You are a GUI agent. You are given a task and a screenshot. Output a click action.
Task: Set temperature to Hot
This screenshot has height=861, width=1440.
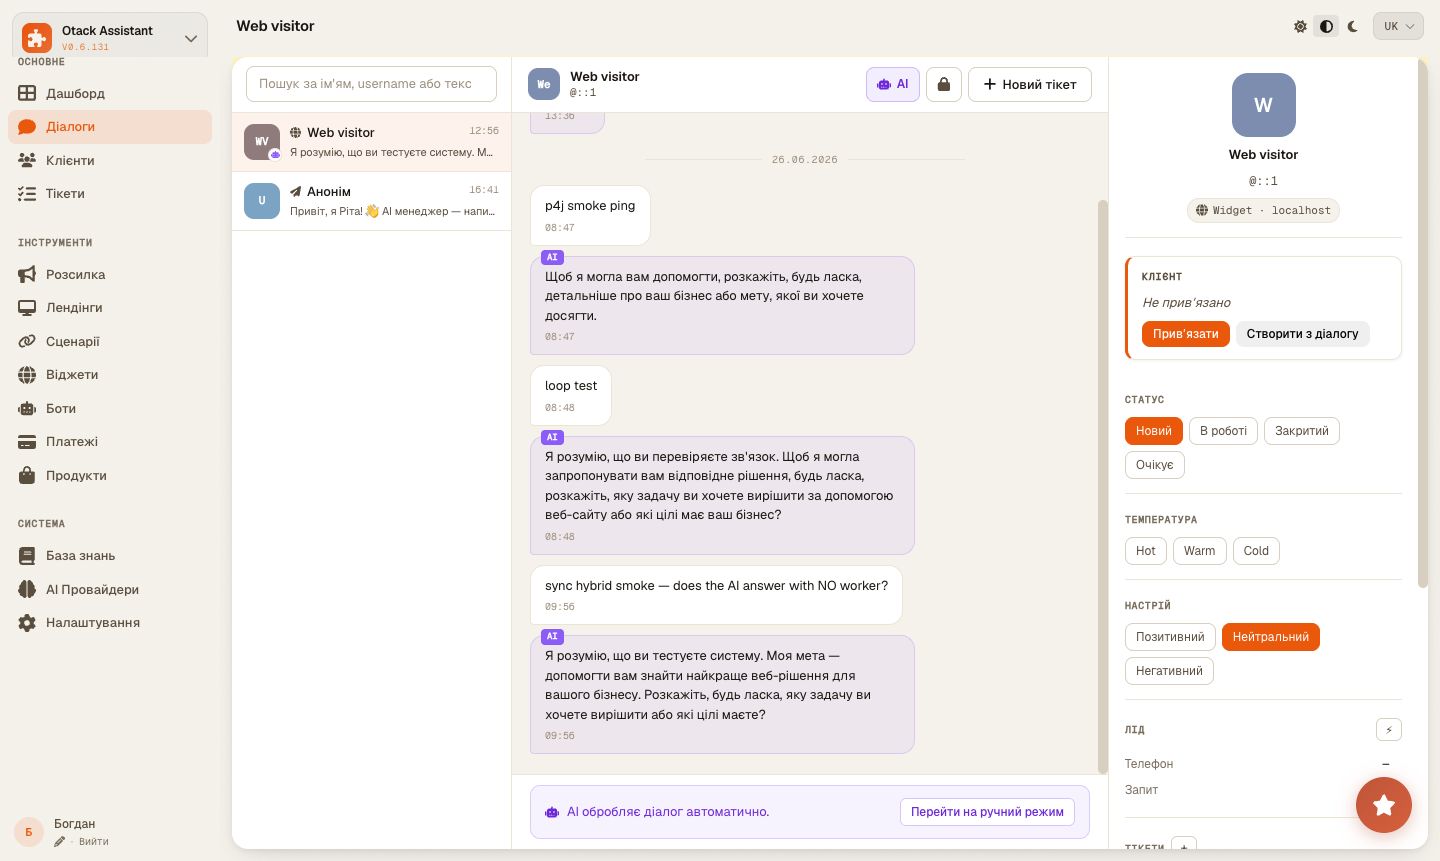(1146, 551)
